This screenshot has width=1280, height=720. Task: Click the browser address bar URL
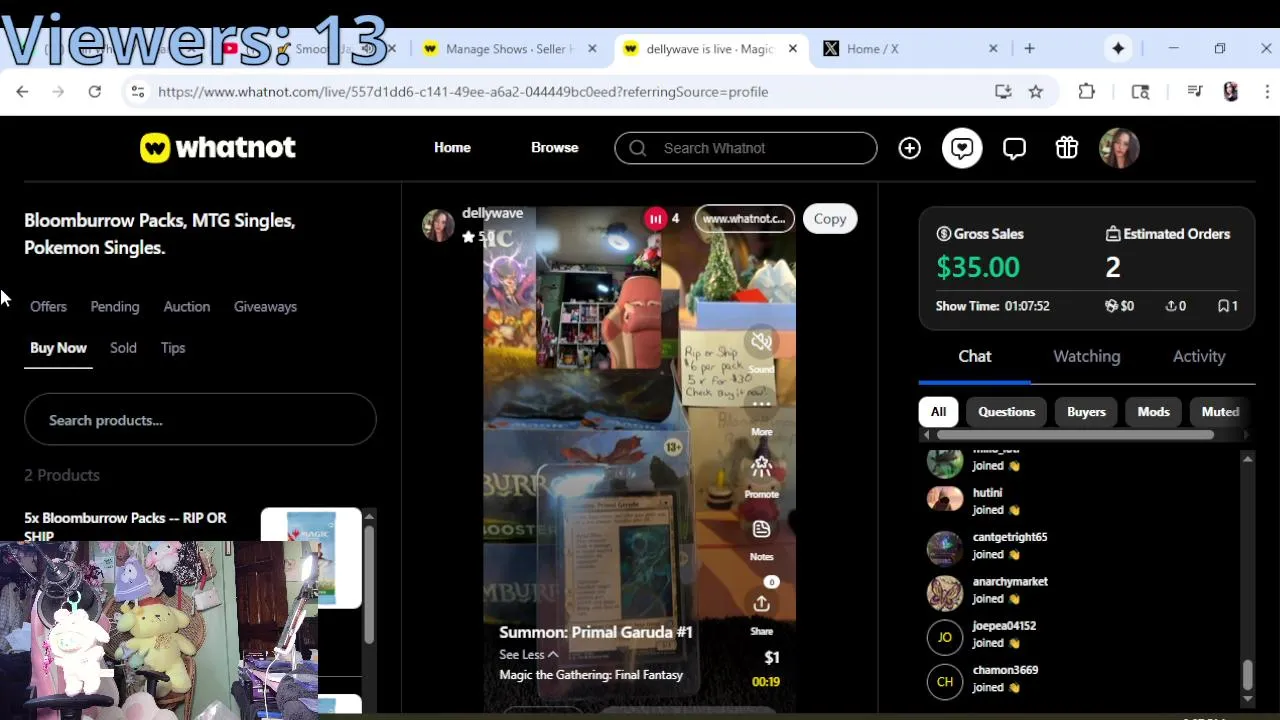tap(463, 91)
